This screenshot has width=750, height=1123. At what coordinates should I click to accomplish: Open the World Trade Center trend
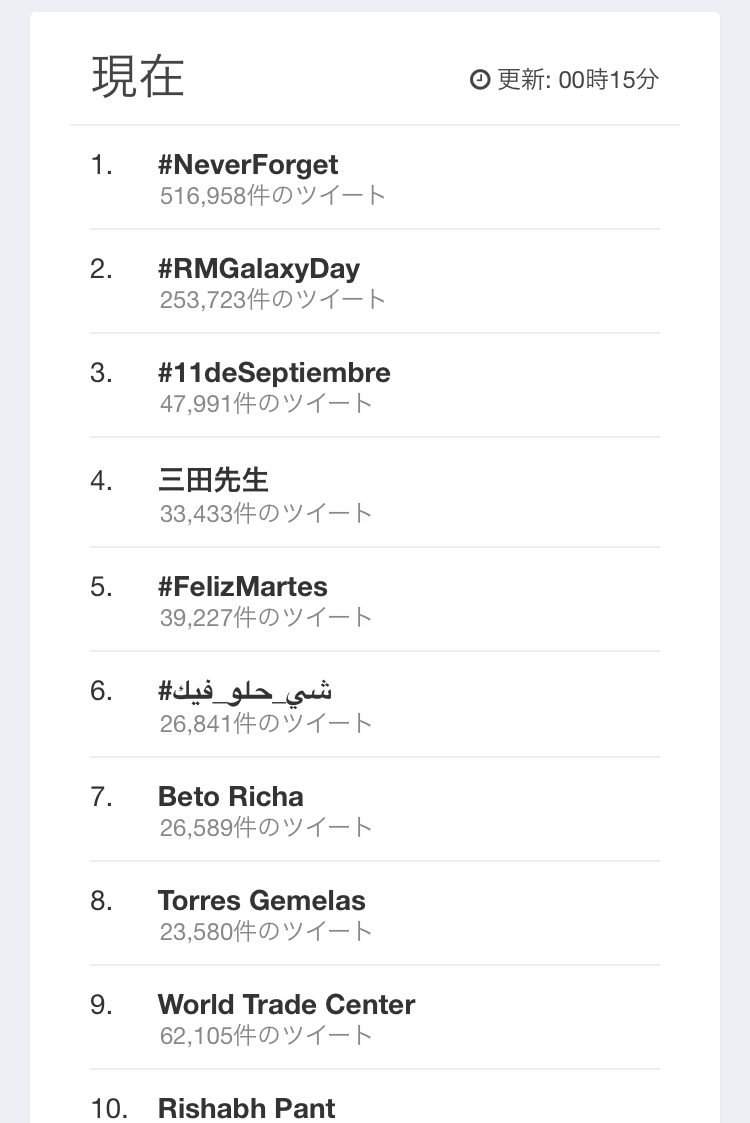click(x=286, y=1005)
